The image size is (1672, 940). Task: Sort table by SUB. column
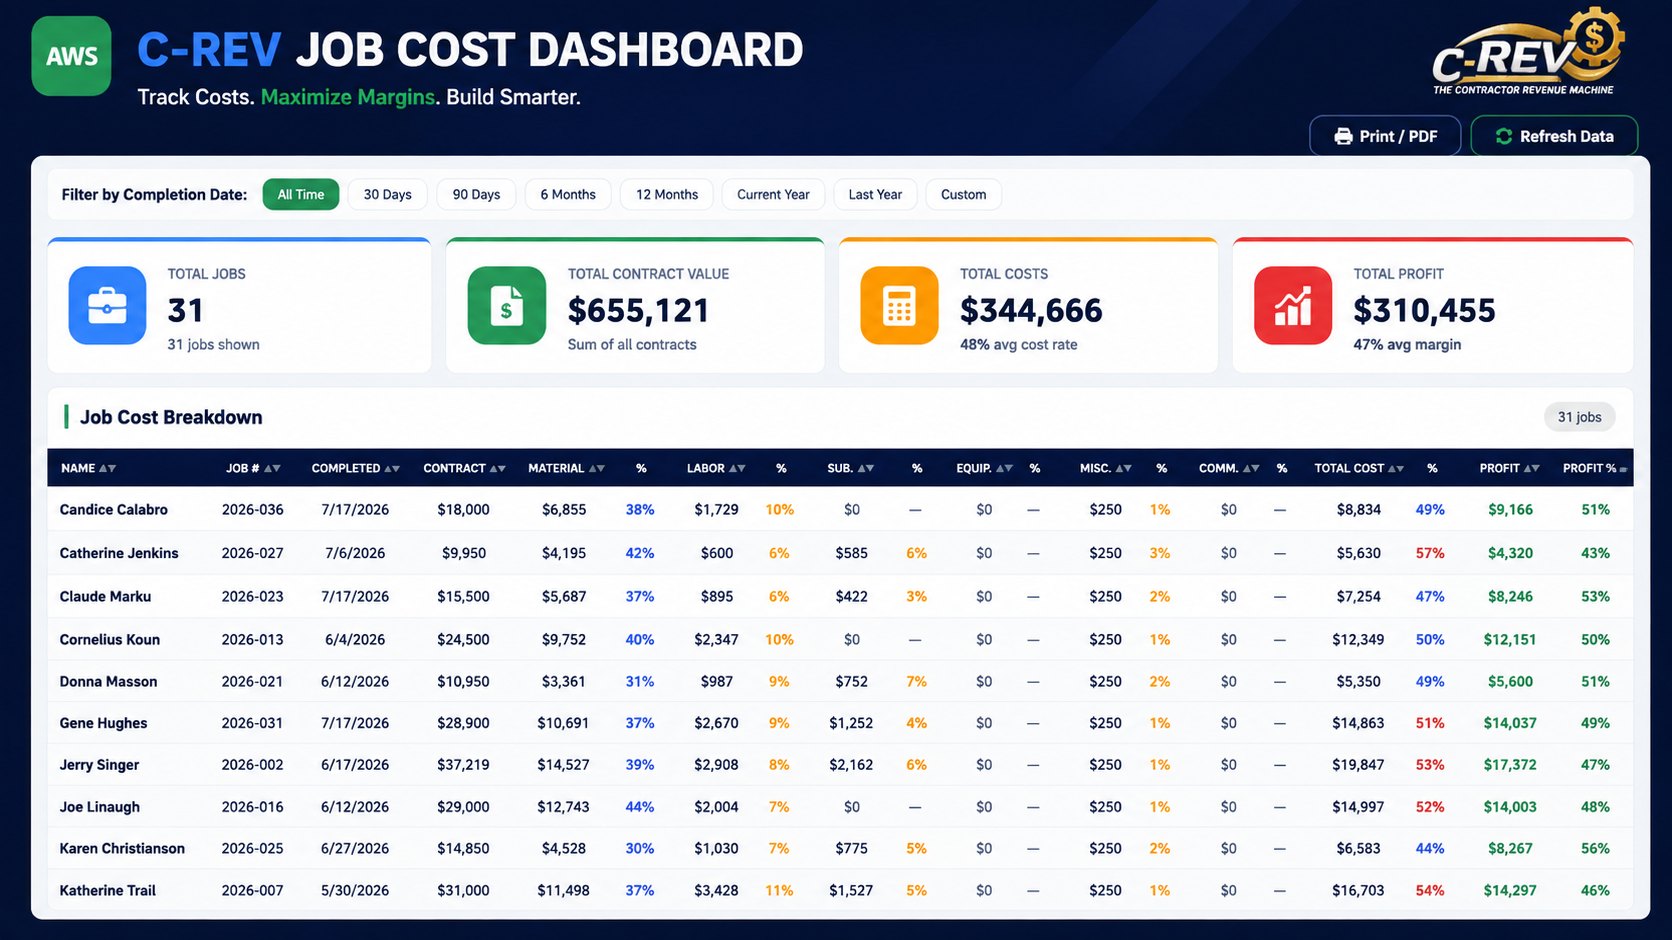[851, 468]
